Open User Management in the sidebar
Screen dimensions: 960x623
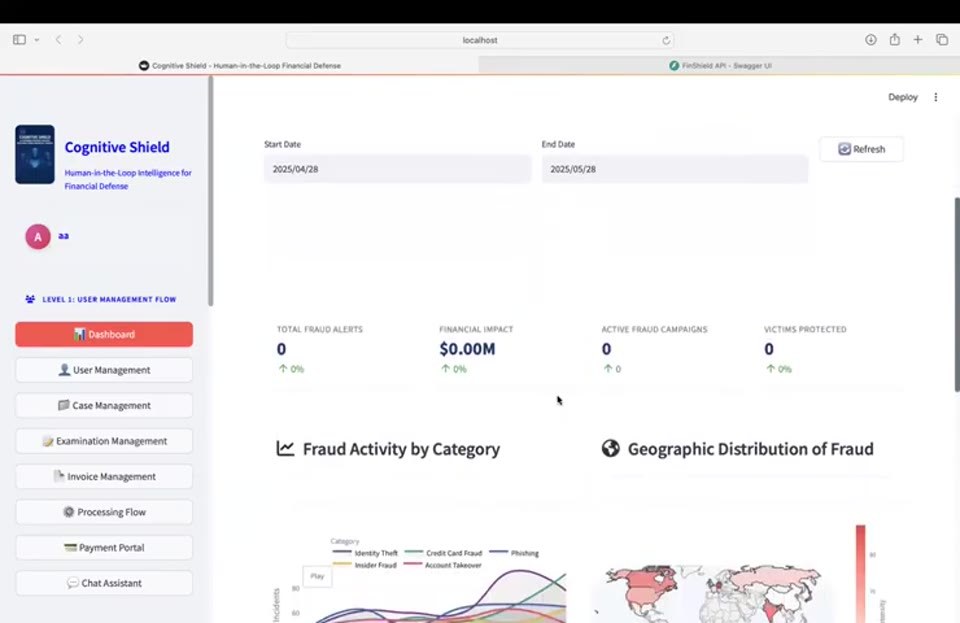104,370
